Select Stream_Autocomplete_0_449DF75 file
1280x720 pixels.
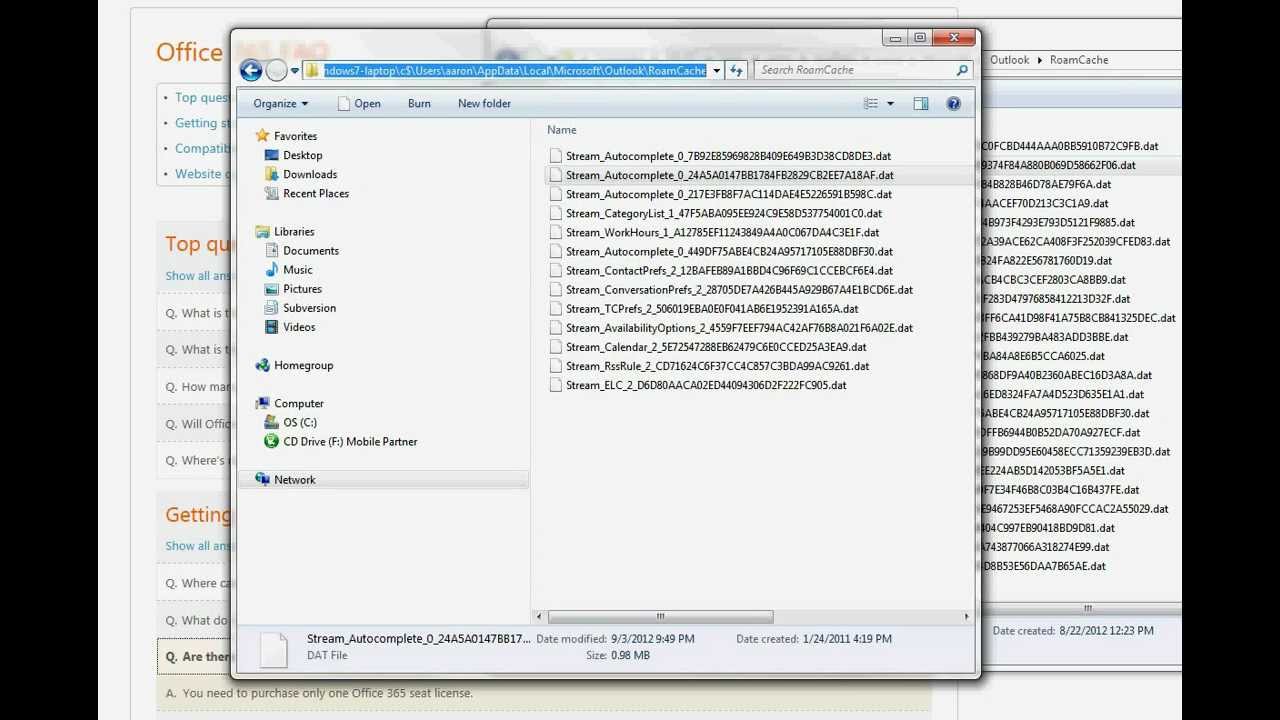[729, 251]
